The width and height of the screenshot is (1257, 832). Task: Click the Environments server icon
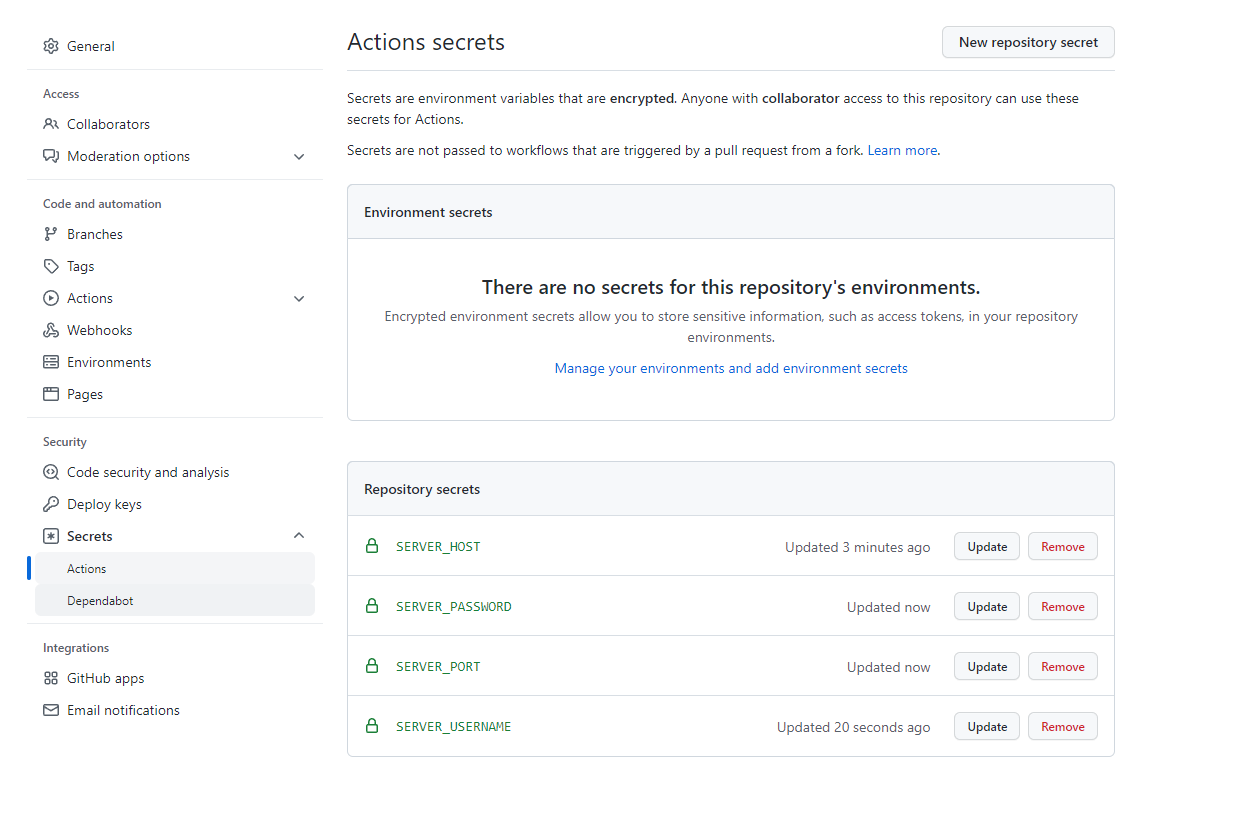pyautogui.click(x=51, y=362)
